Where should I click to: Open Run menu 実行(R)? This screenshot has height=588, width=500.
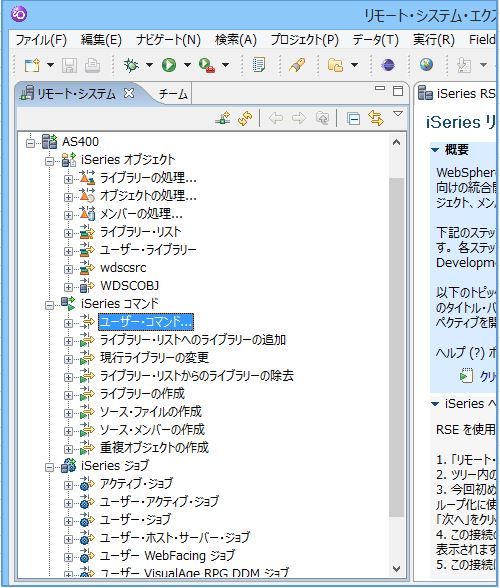(434, 40)
